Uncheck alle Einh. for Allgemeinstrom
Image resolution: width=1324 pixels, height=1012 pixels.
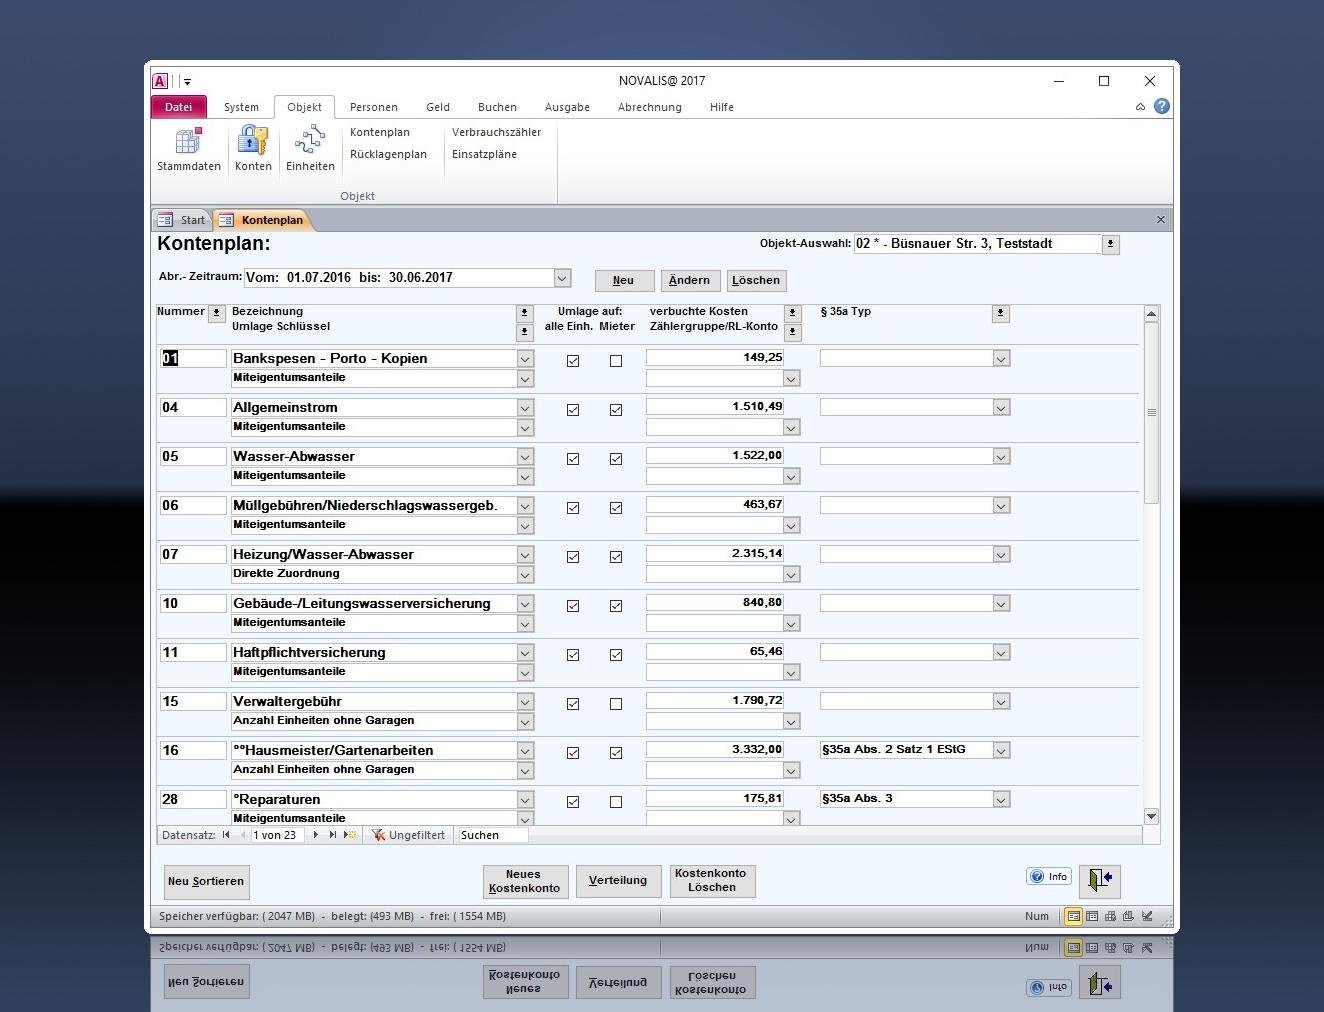coord(573,410)
